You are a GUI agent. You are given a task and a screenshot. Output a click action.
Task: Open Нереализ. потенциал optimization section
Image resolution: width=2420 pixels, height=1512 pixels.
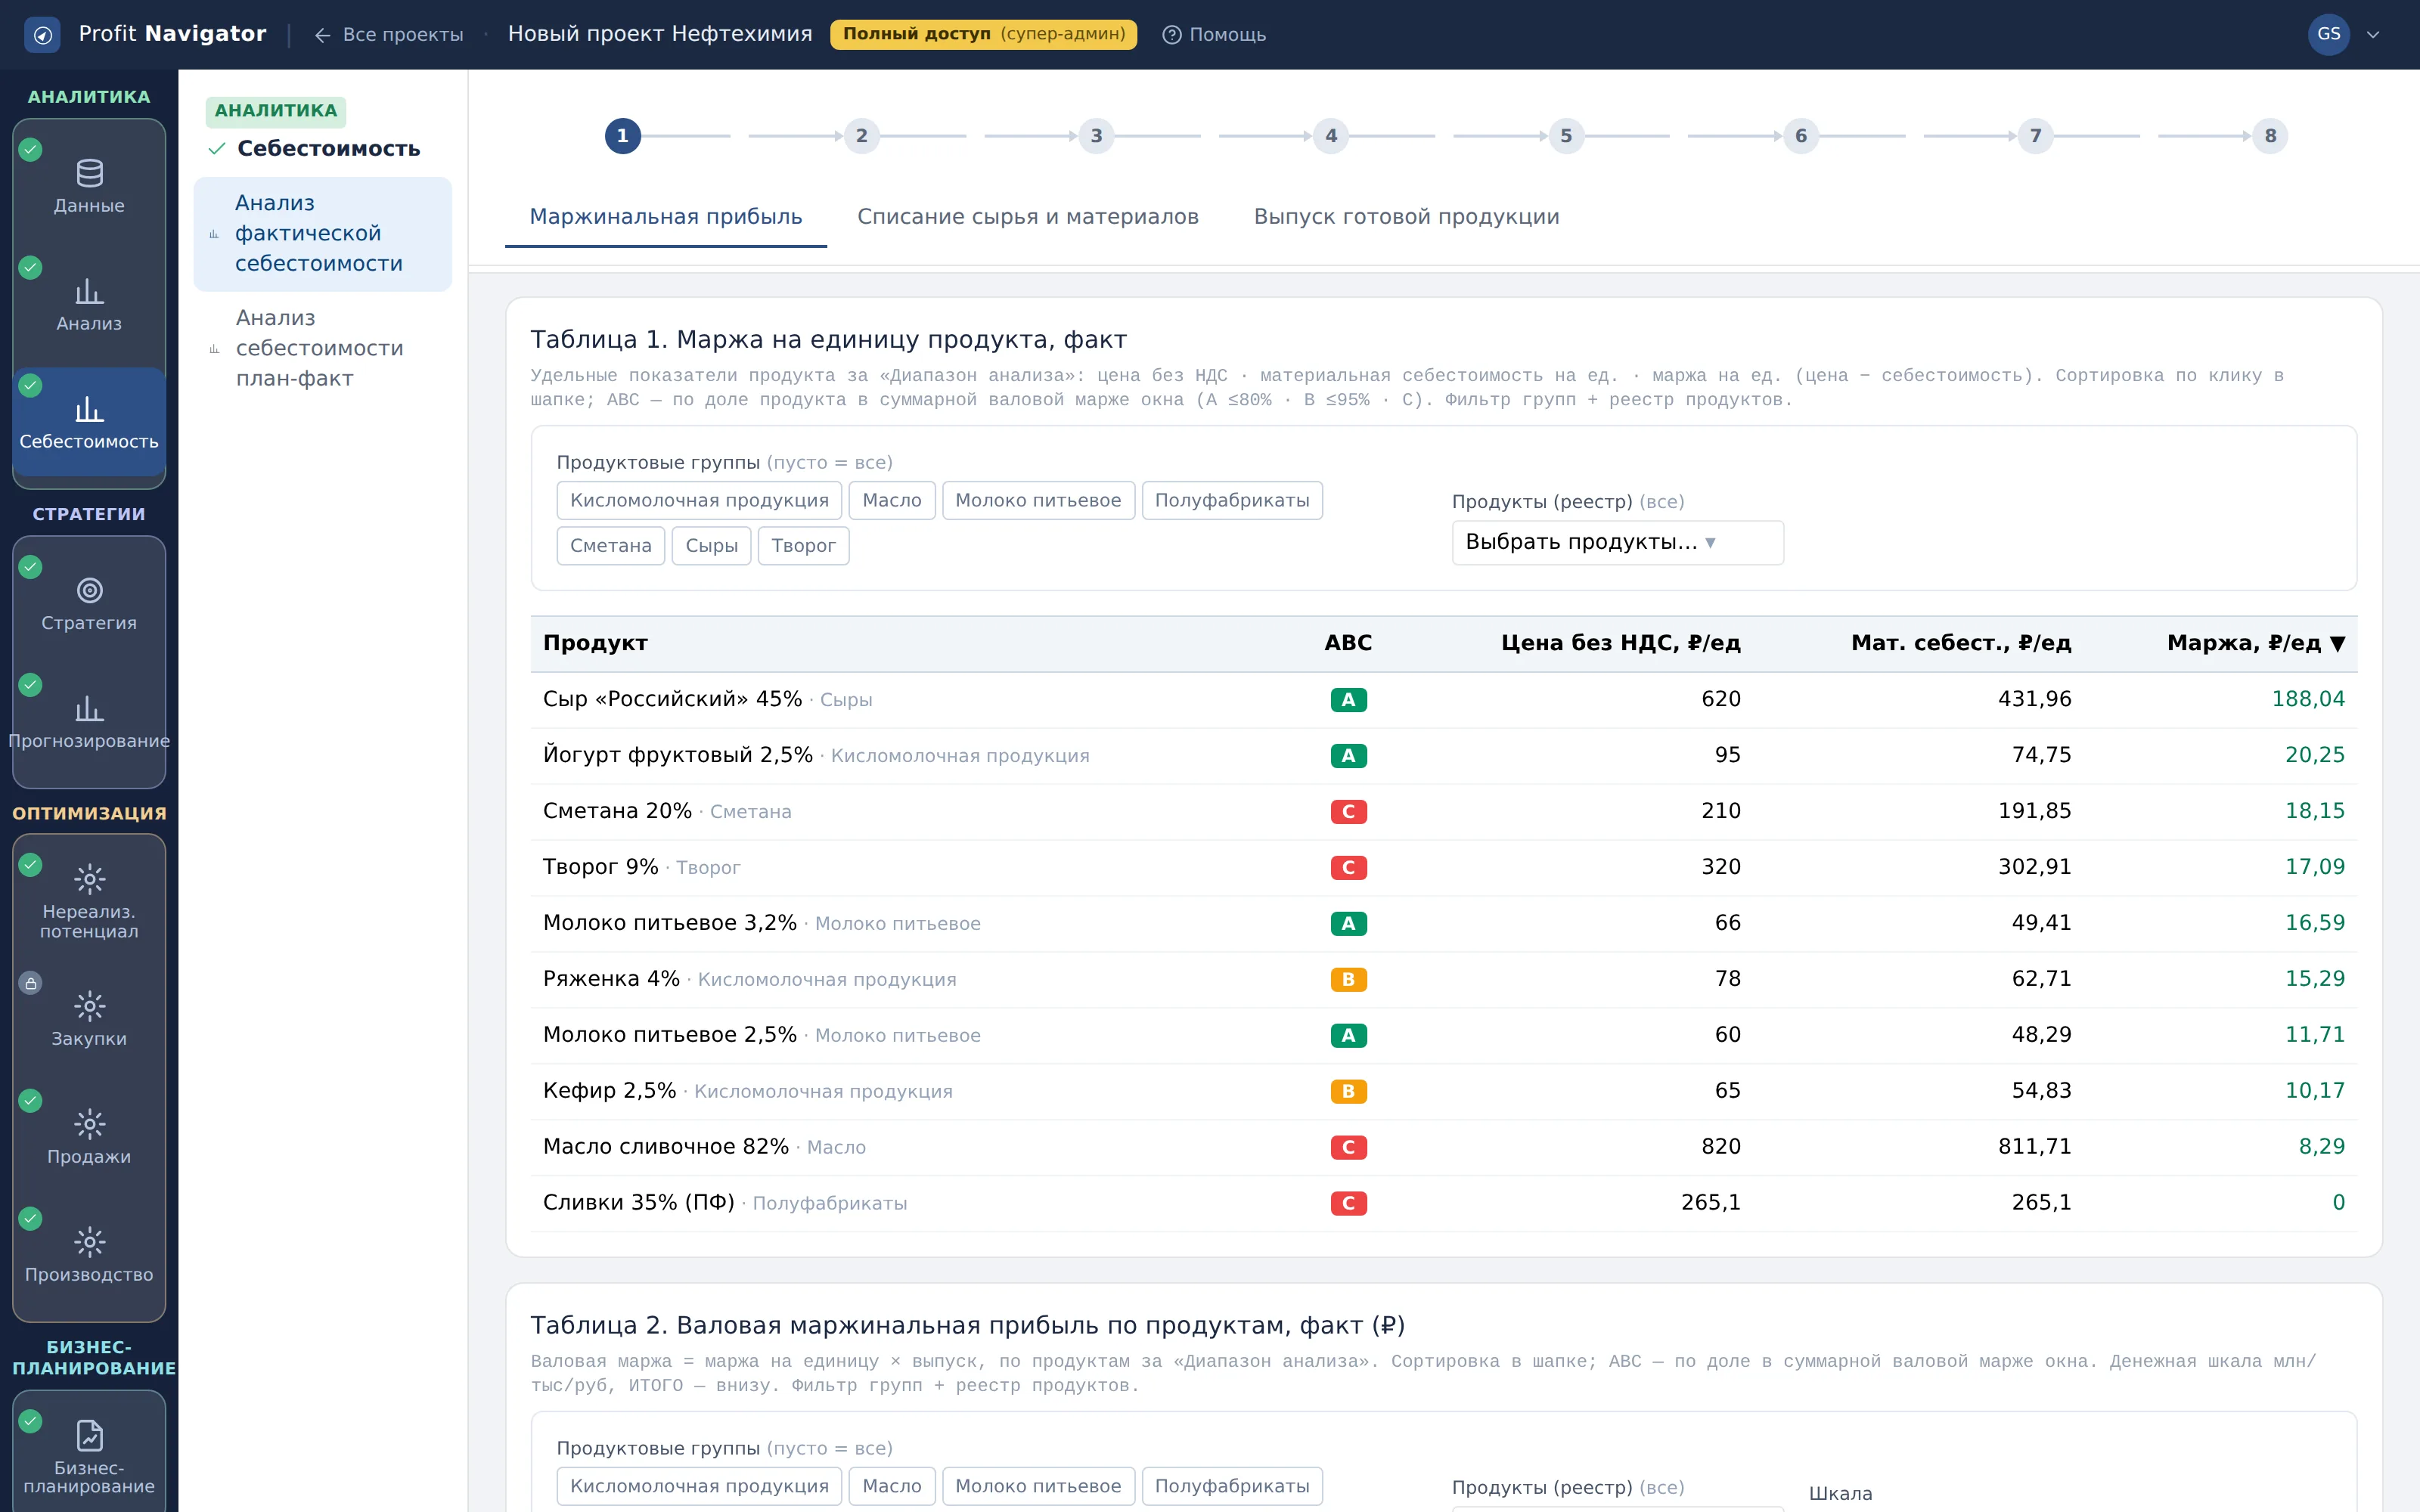pyautogui.click(x=89, y=901)
